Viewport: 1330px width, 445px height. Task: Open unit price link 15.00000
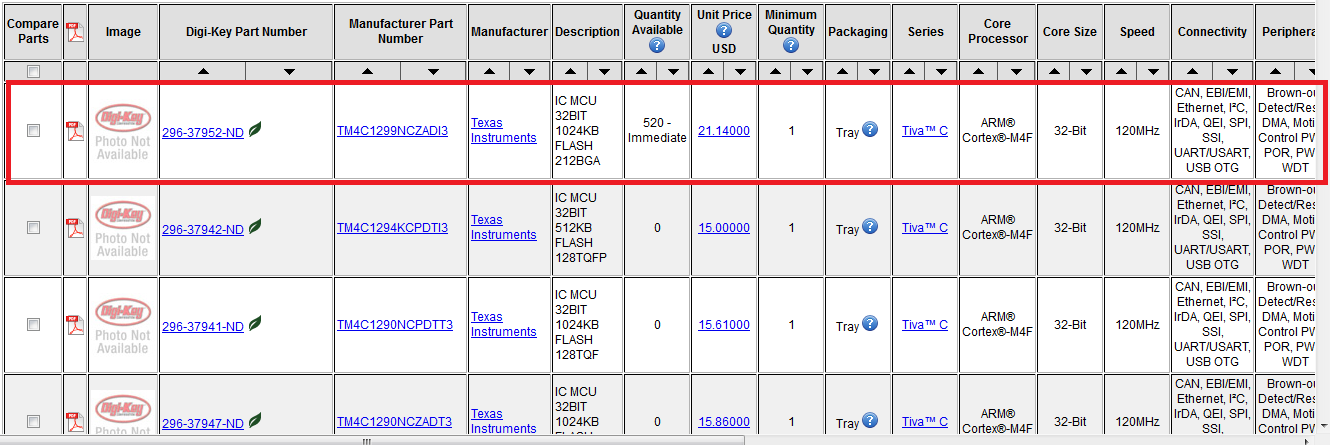(x=724, y=228)
